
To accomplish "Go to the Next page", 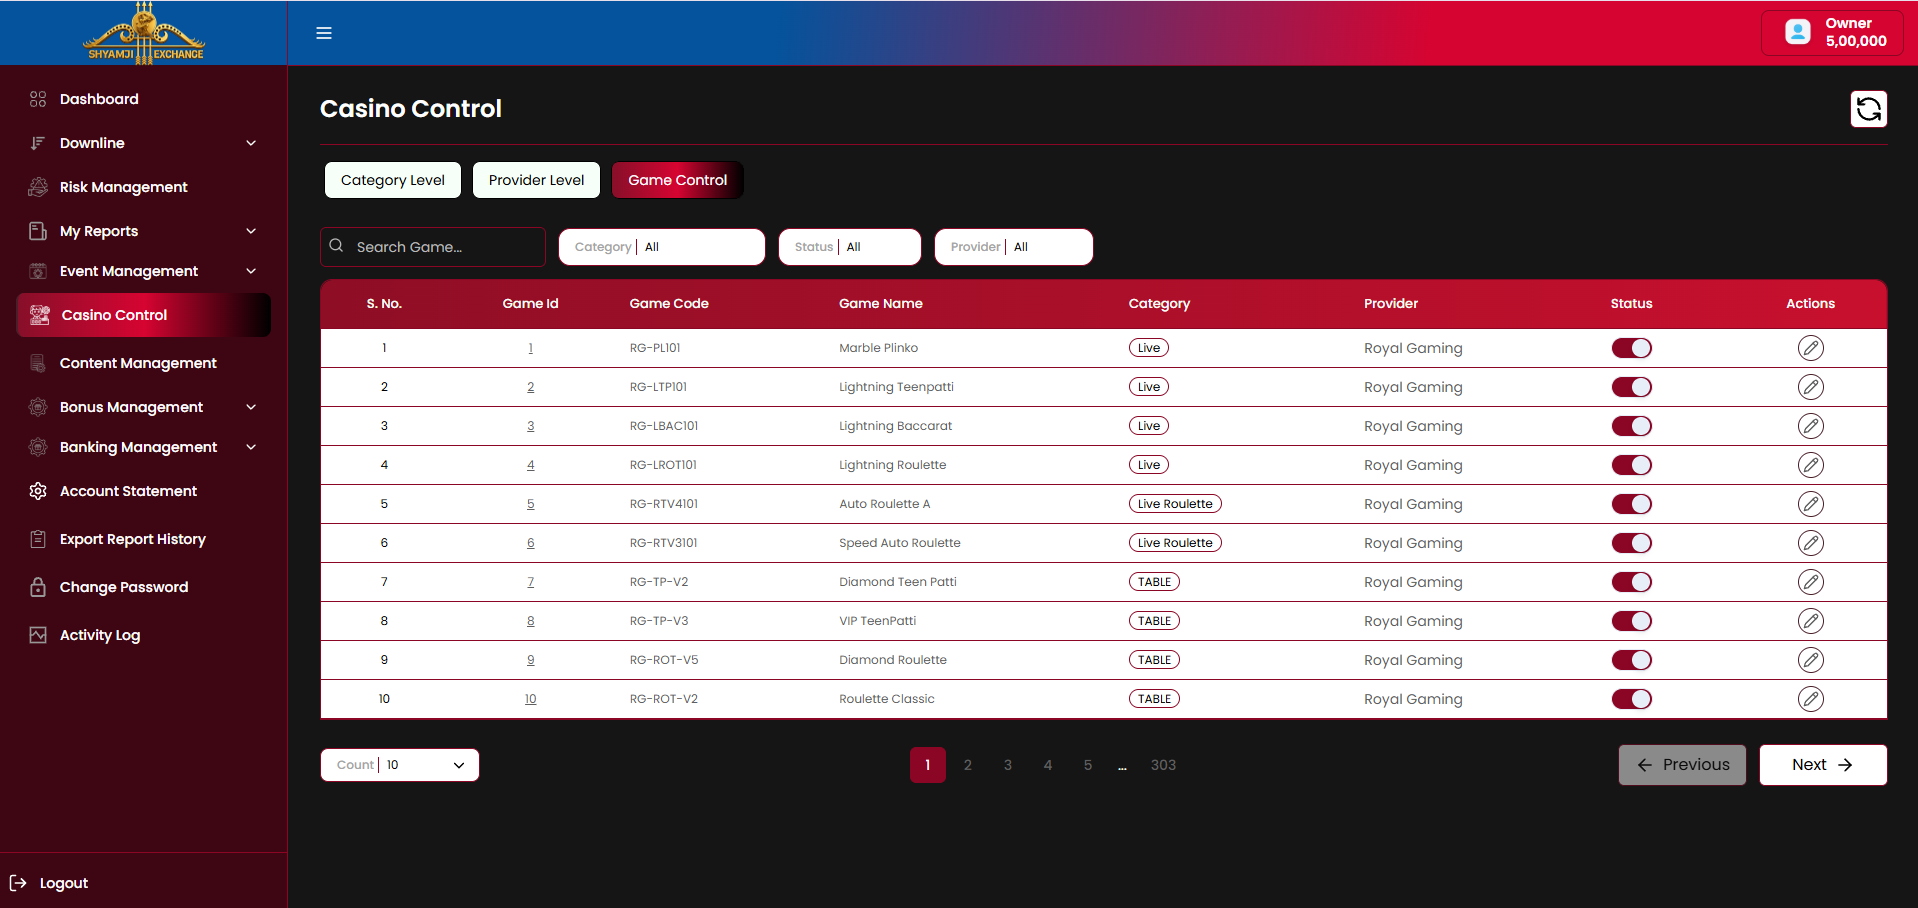I will point(1823,765).
